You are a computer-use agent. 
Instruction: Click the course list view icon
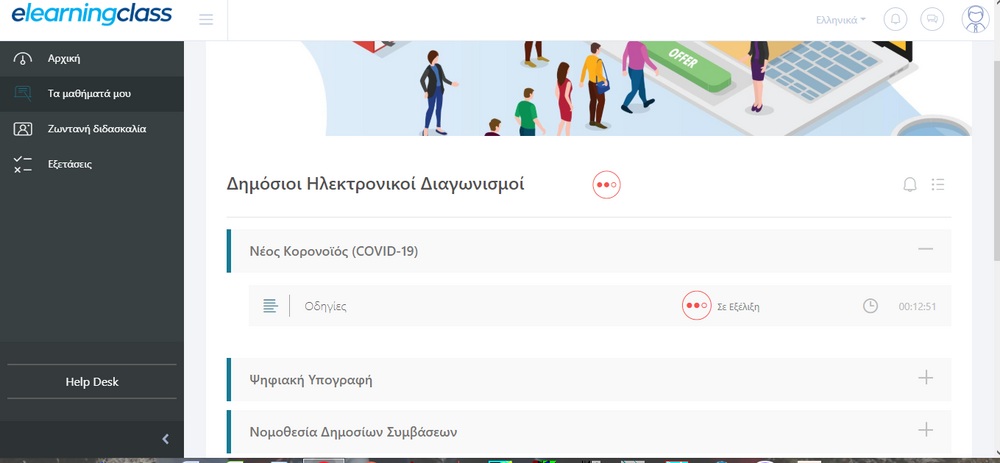coord(938,184)
